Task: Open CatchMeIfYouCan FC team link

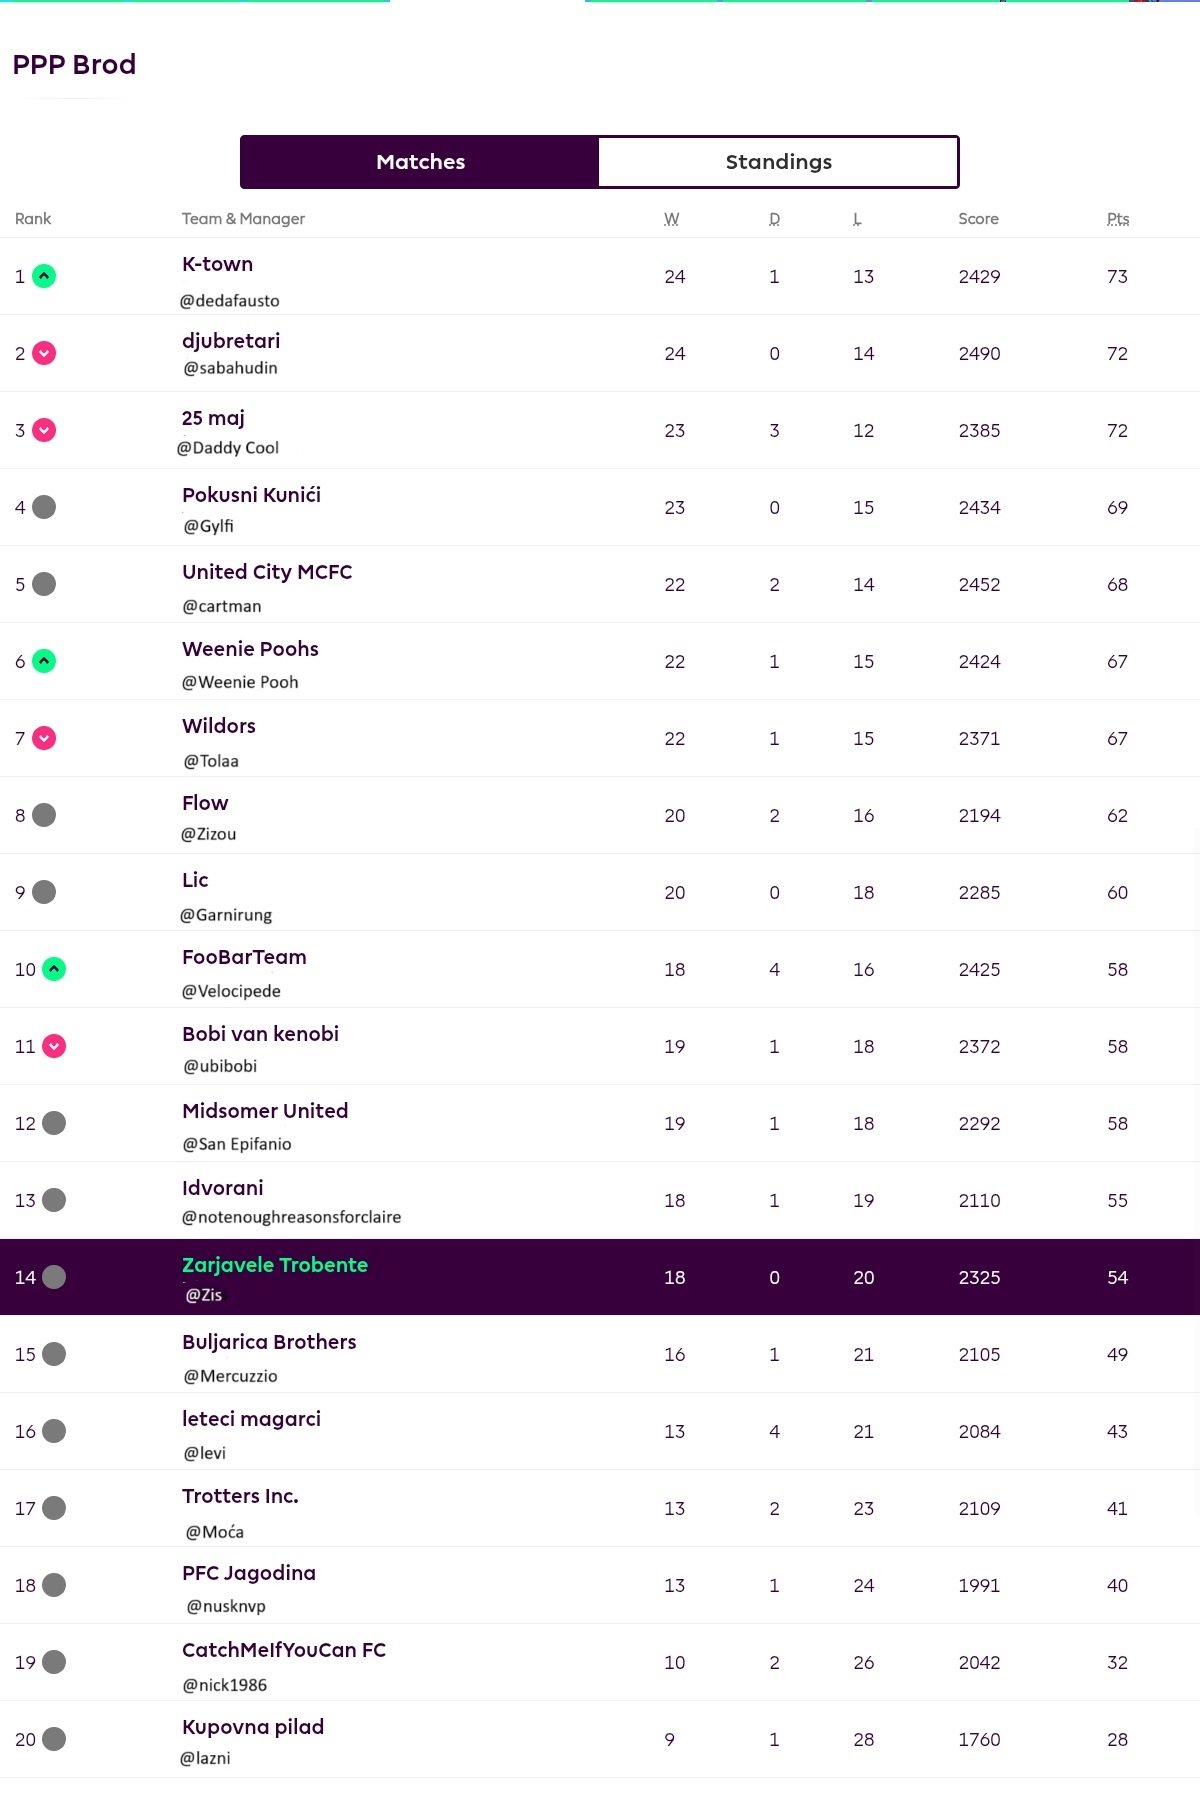Action: click(x=284, y=1650)
